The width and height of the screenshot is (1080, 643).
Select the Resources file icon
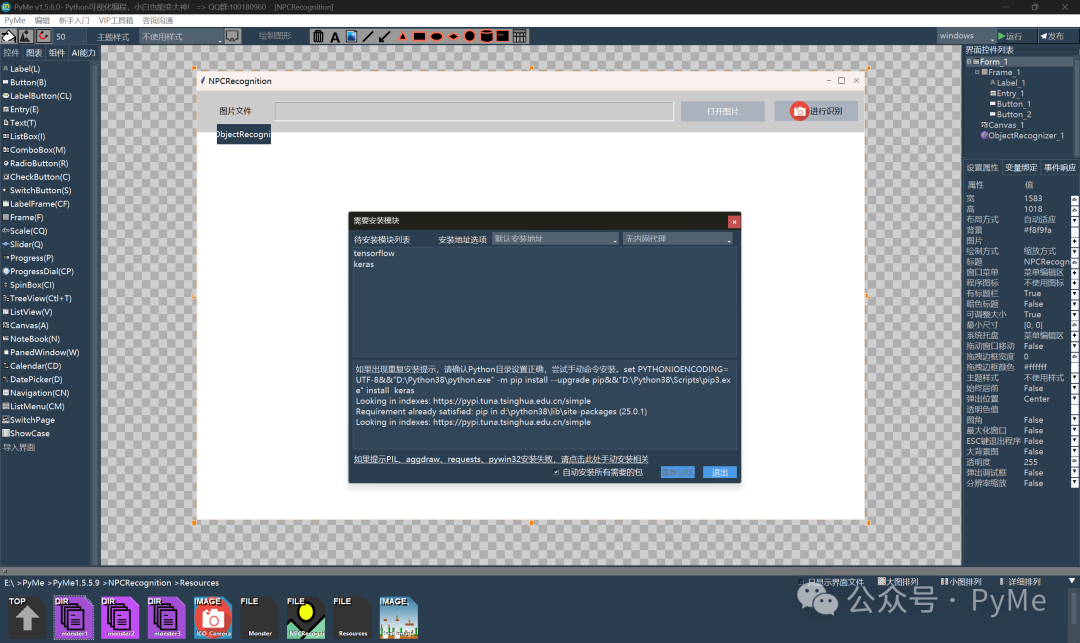(353, 617)
